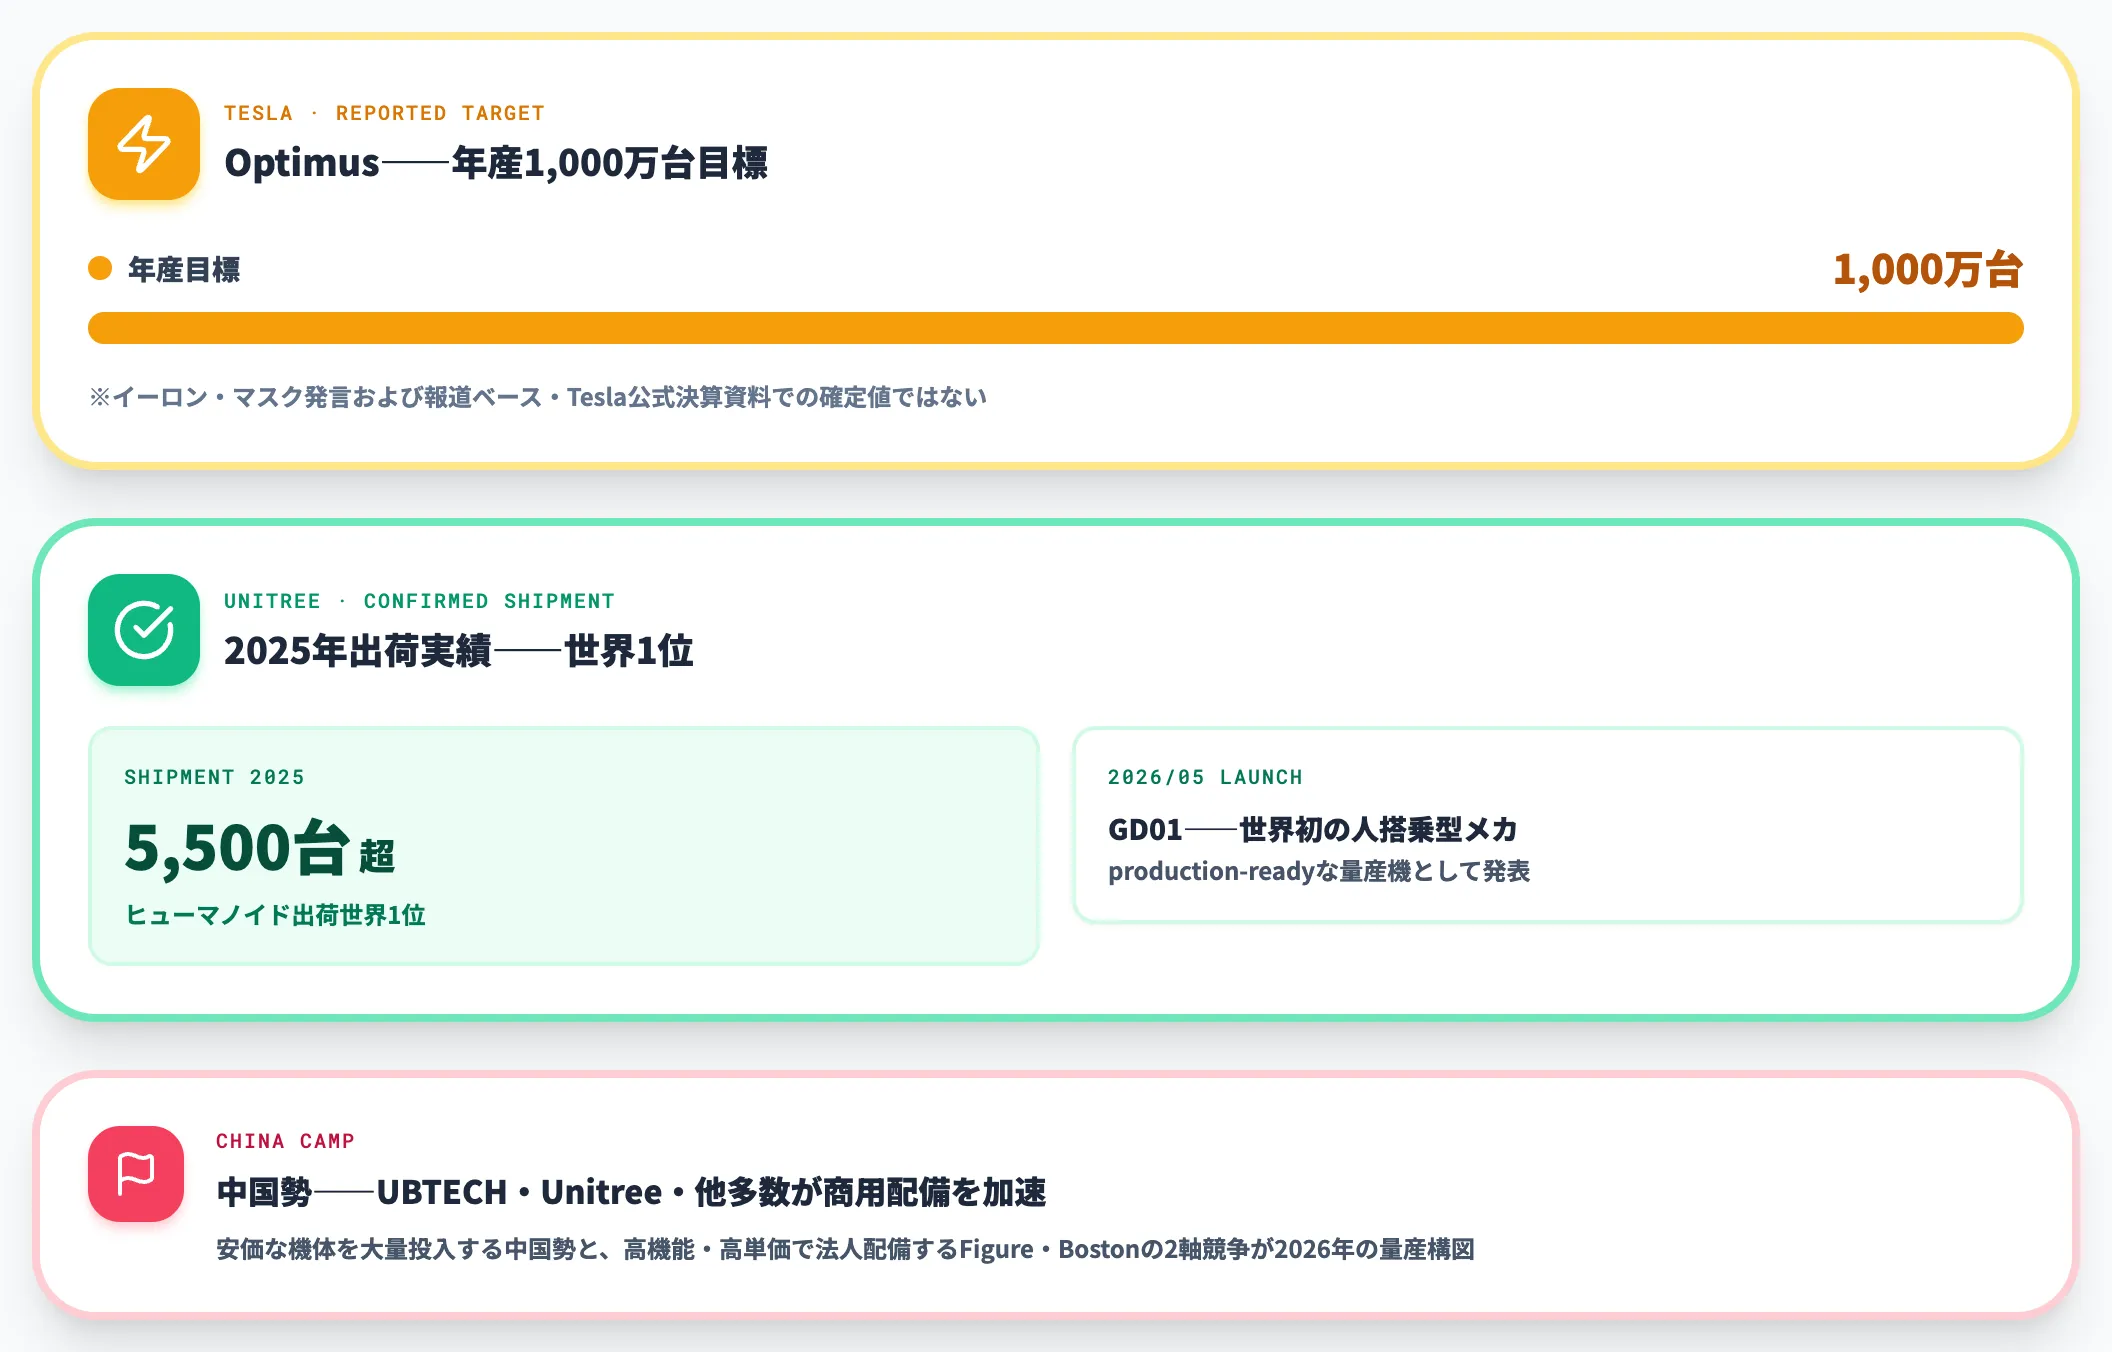Viewport: 2112px width, 1352px height.
Task: Click the '2026/05 LAUNCH' label
Action: [x=1205, y=777]
